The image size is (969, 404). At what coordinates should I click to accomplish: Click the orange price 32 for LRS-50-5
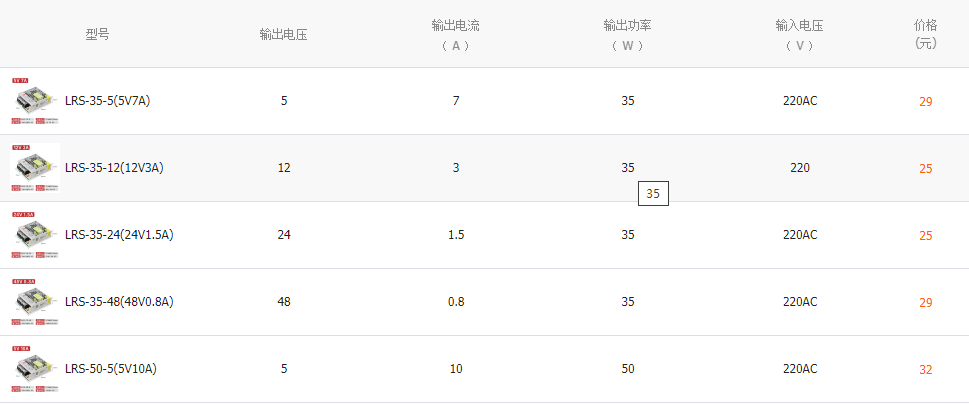coord(925,370)
